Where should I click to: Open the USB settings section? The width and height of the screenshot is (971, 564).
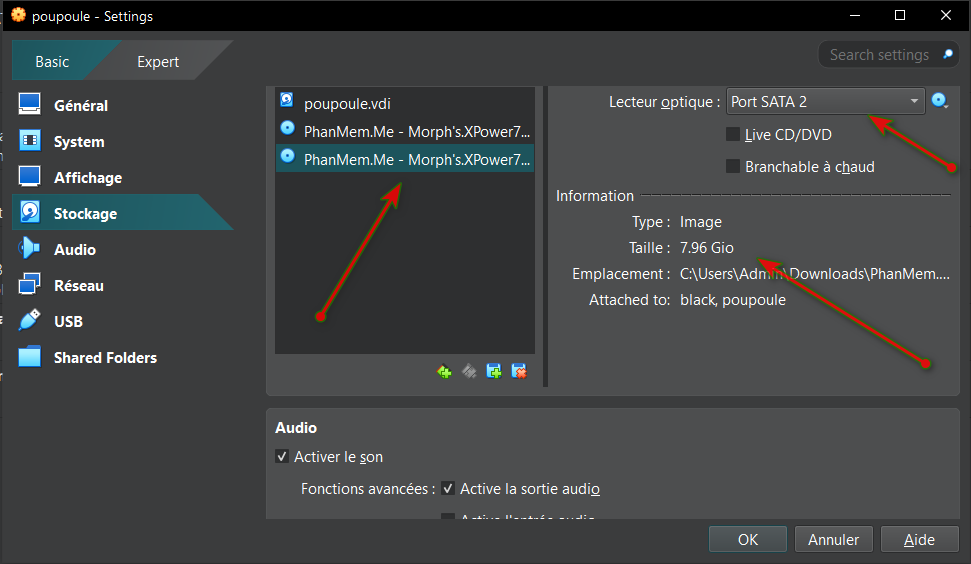coord(68,321)
